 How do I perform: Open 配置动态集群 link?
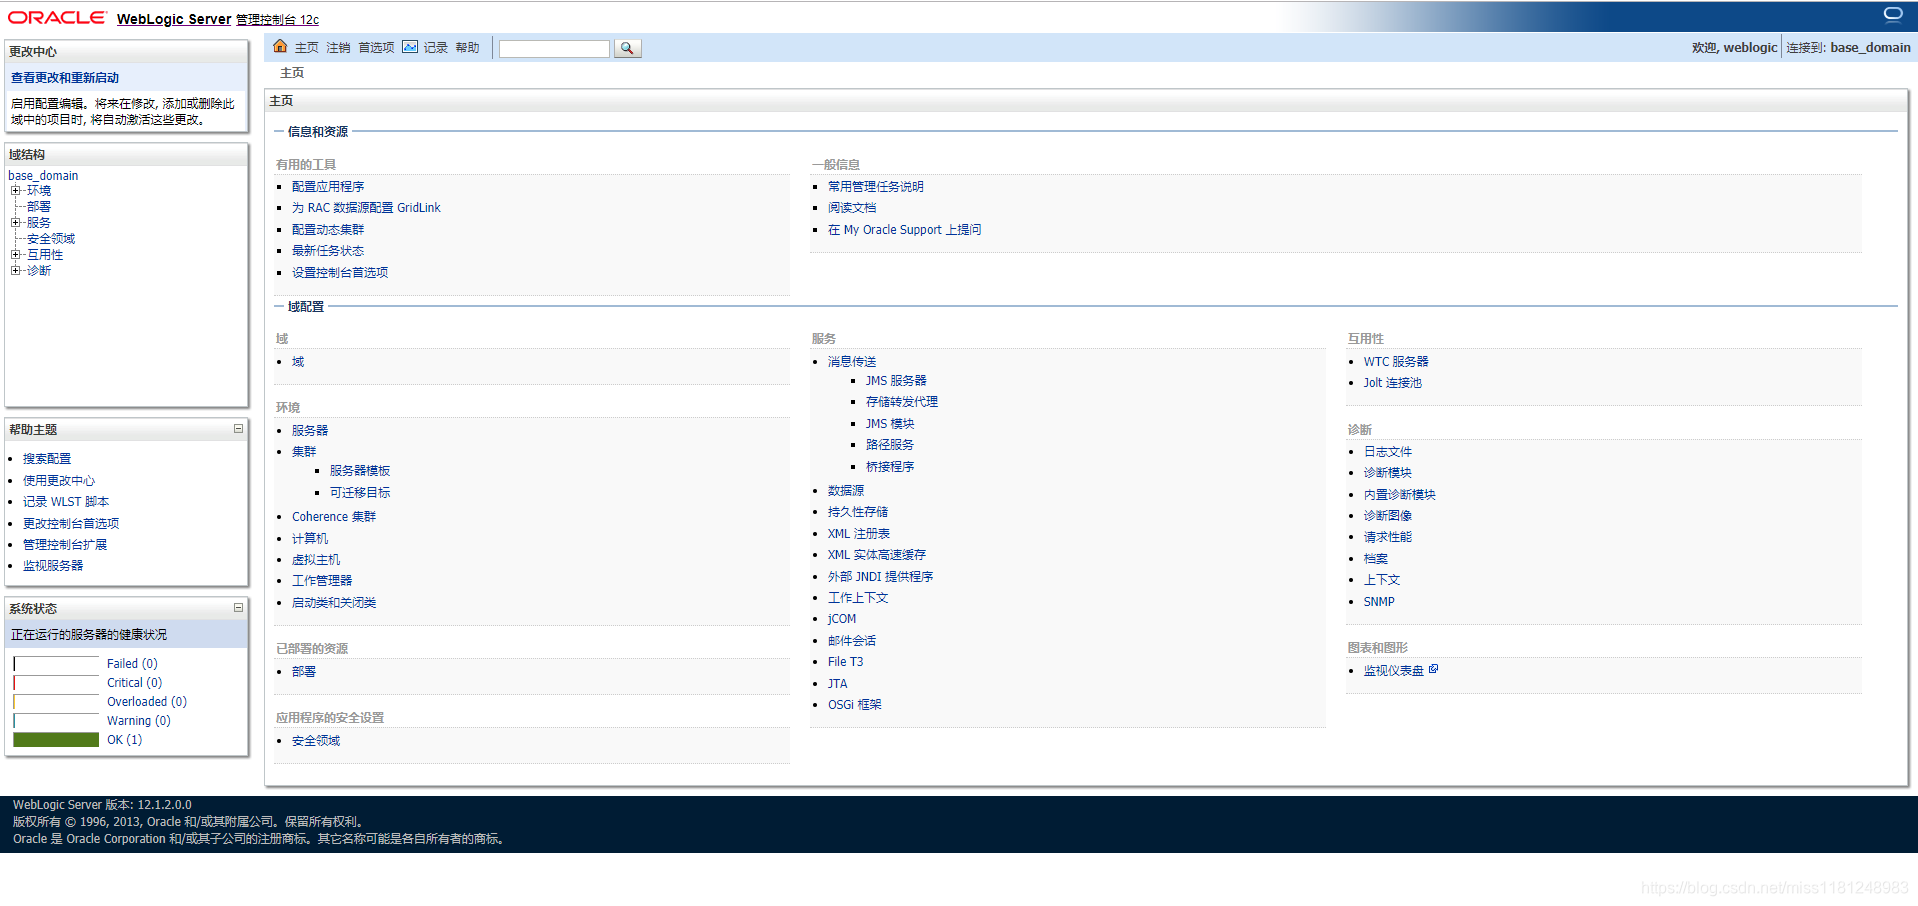328,230
